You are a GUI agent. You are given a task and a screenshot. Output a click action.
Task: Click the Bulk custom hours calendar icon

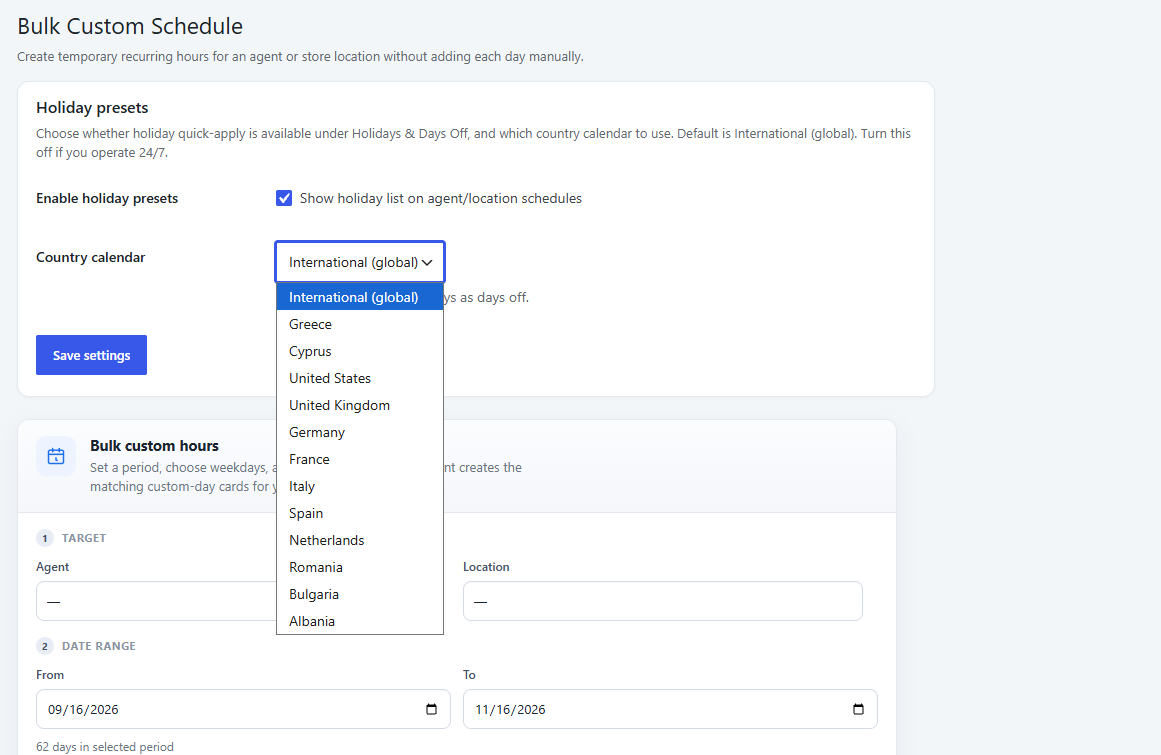tap(56, 456)
